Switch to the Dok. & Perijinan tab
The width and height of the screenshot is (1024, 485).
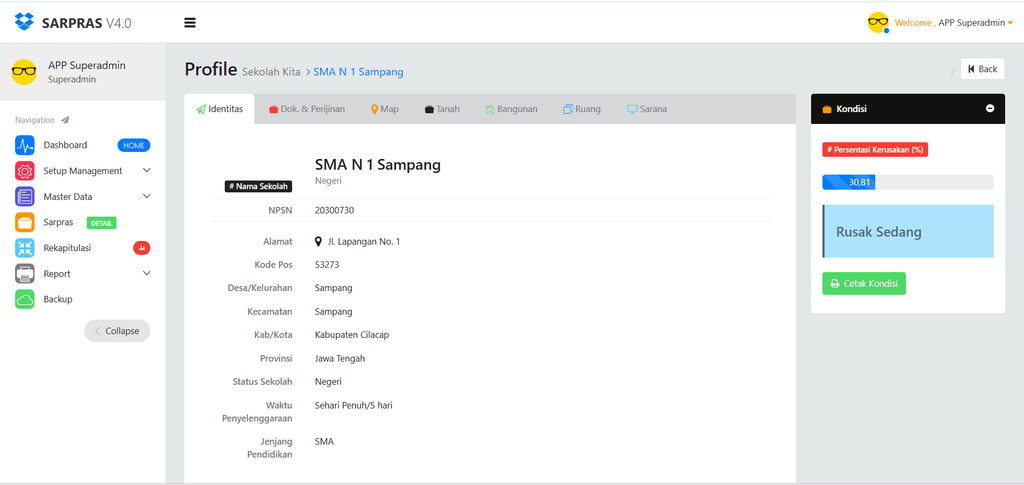point(307,109)
